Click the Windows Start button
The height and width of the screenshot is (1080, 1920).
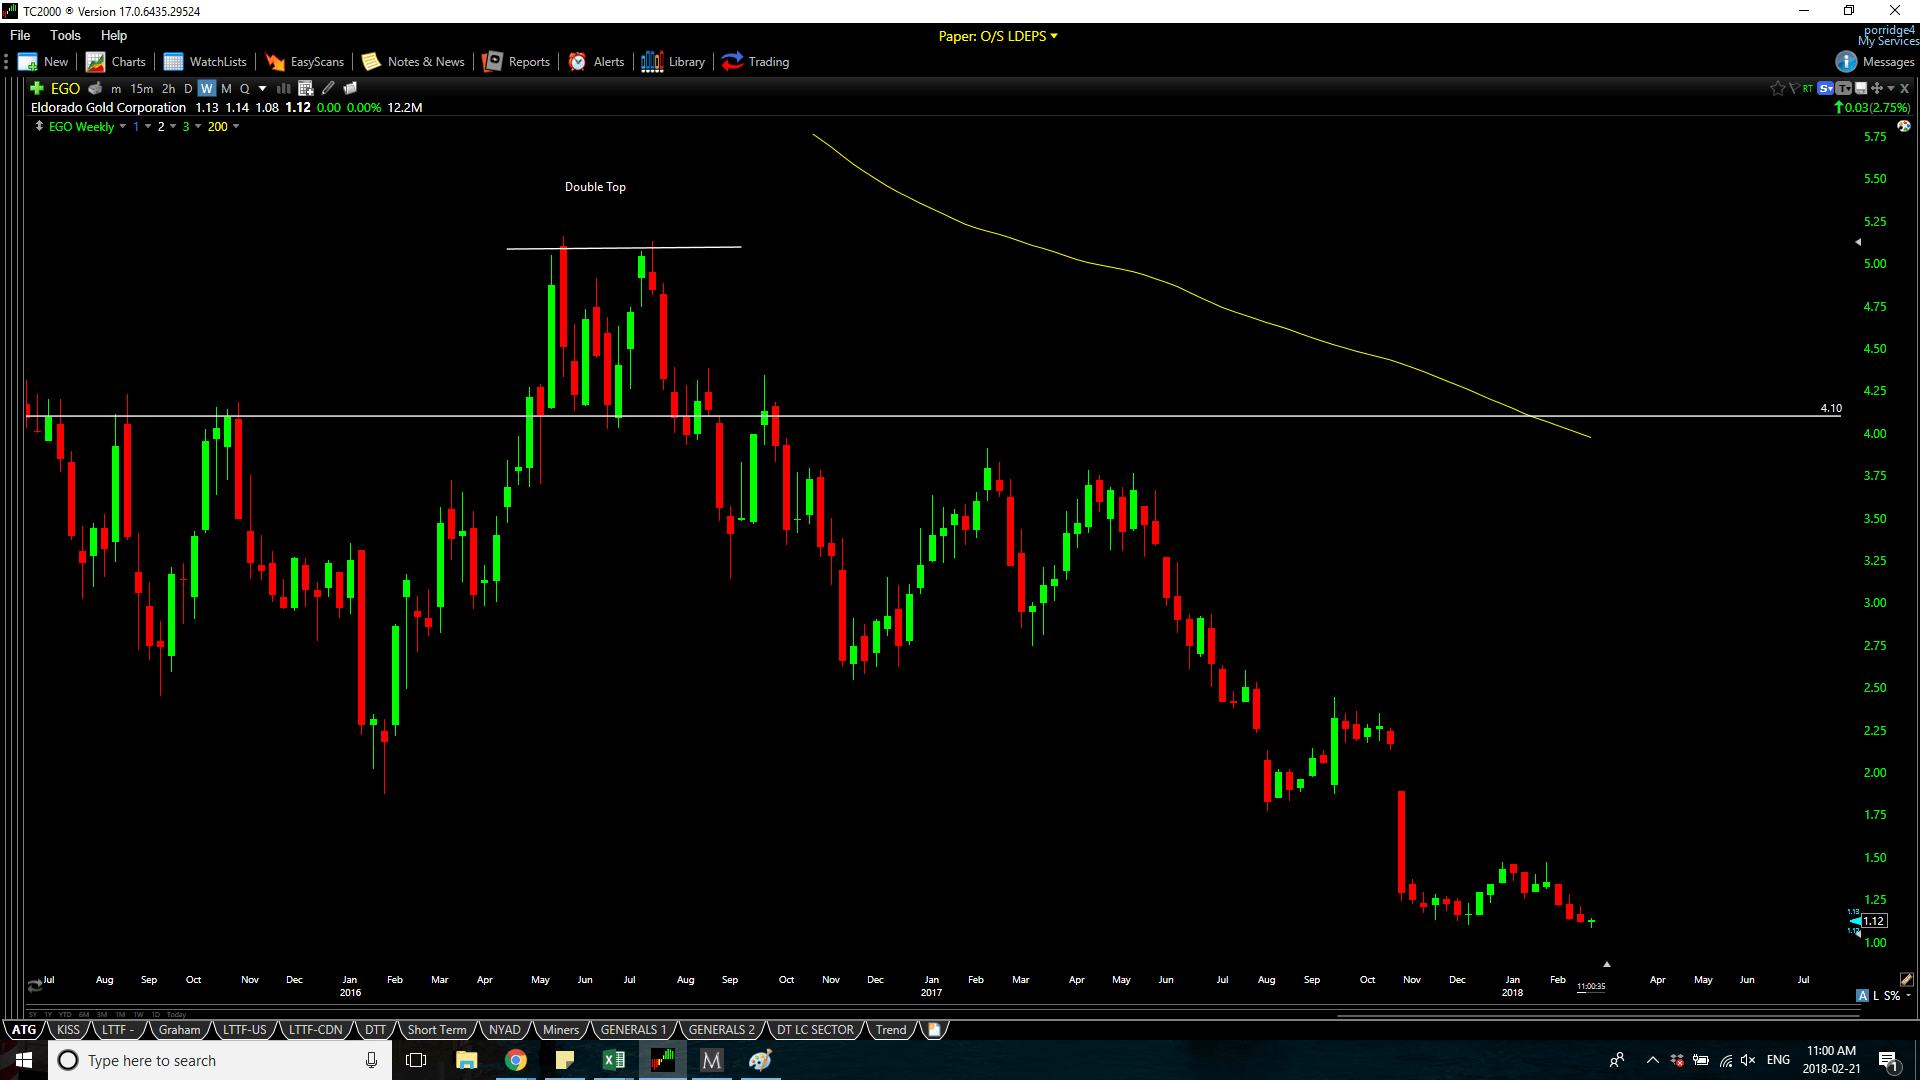tap(24, 1060)
